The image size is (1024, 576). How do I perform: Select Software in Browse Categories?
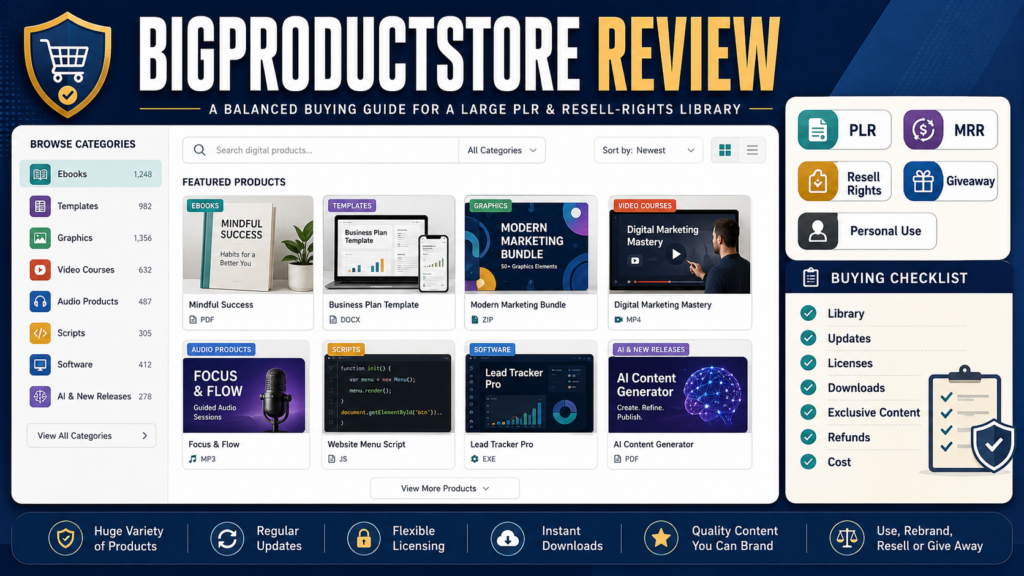(91, 365)
